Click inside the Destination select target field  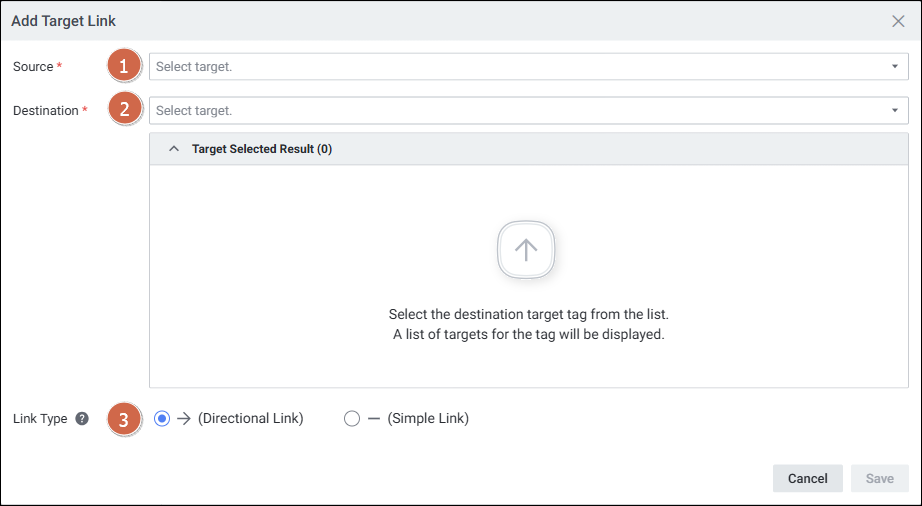coord(500,110)
